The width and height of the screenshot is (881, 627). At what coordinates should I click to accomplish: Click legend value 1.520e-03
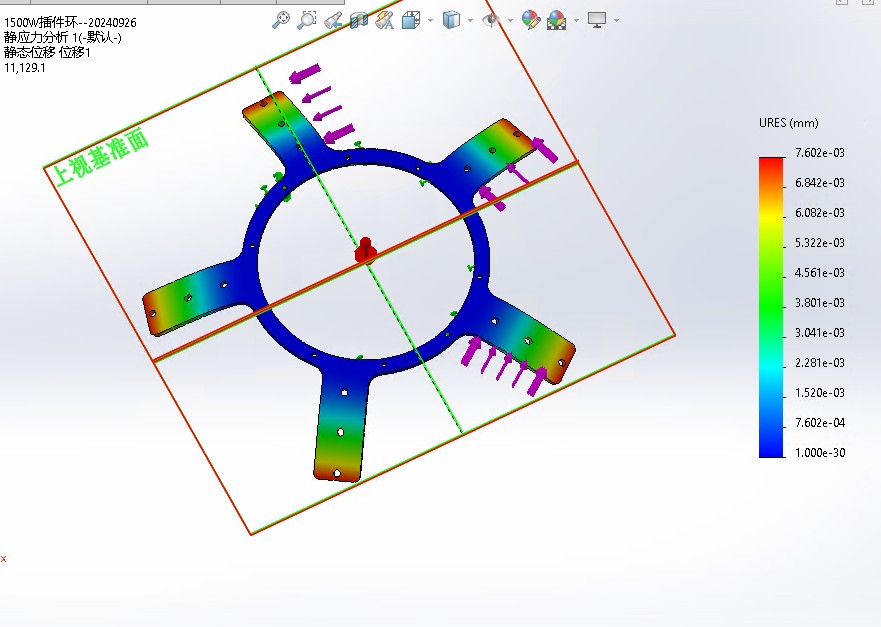click(x=820, y=393)
